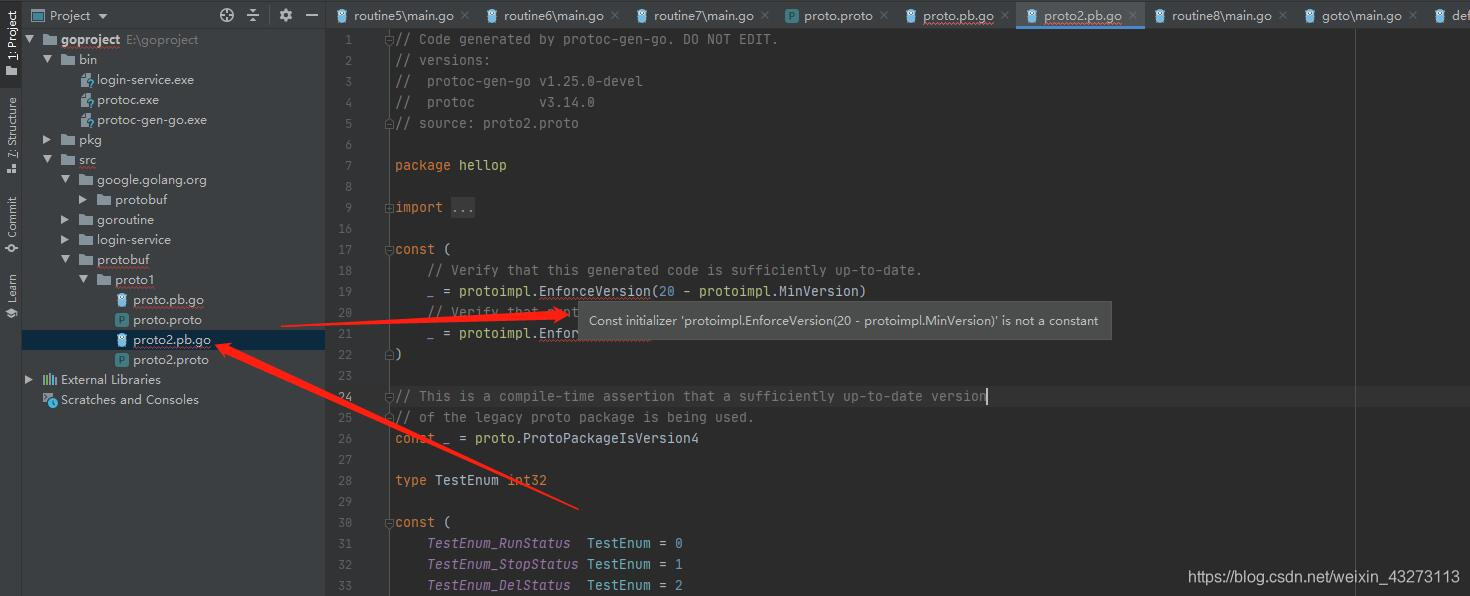Close the proto.proto tab
This screenshot has height=596, width=1470.
(x=884, y=16)
